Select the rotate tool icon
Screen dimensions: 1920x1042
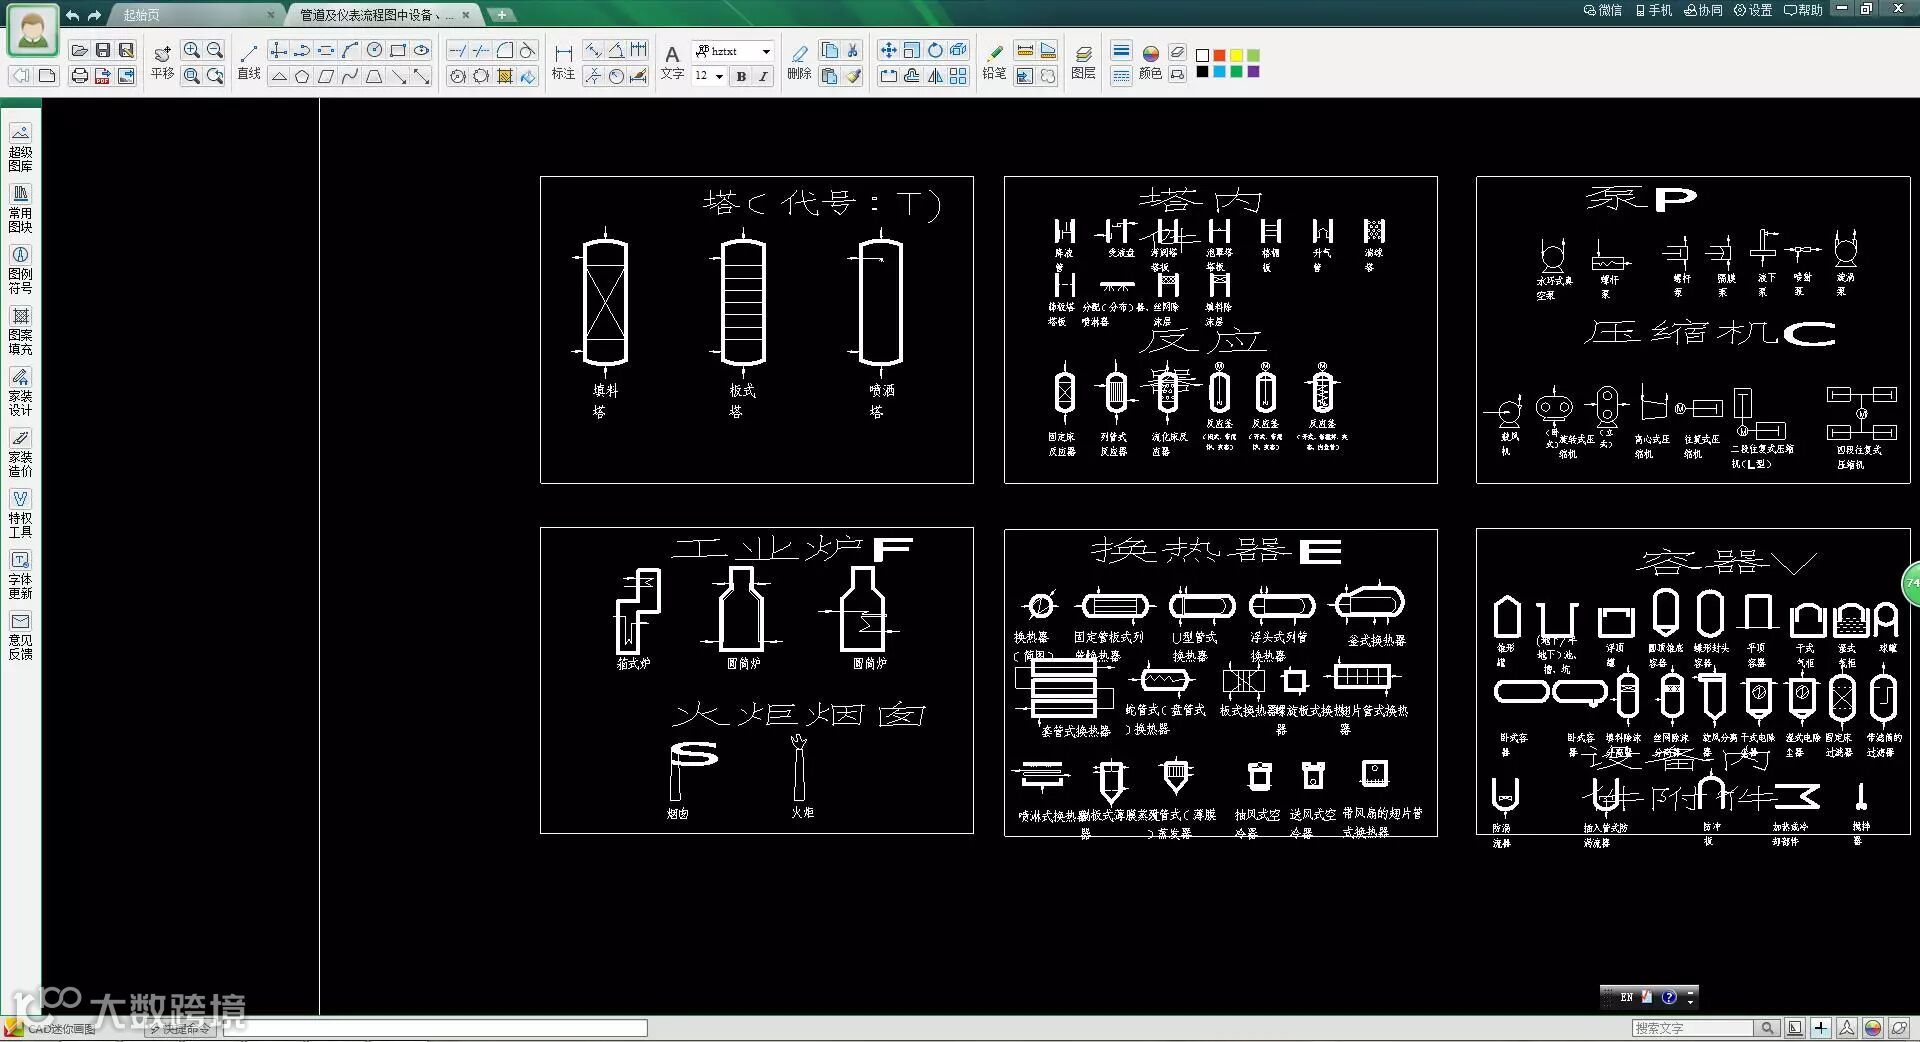(935, 50)
